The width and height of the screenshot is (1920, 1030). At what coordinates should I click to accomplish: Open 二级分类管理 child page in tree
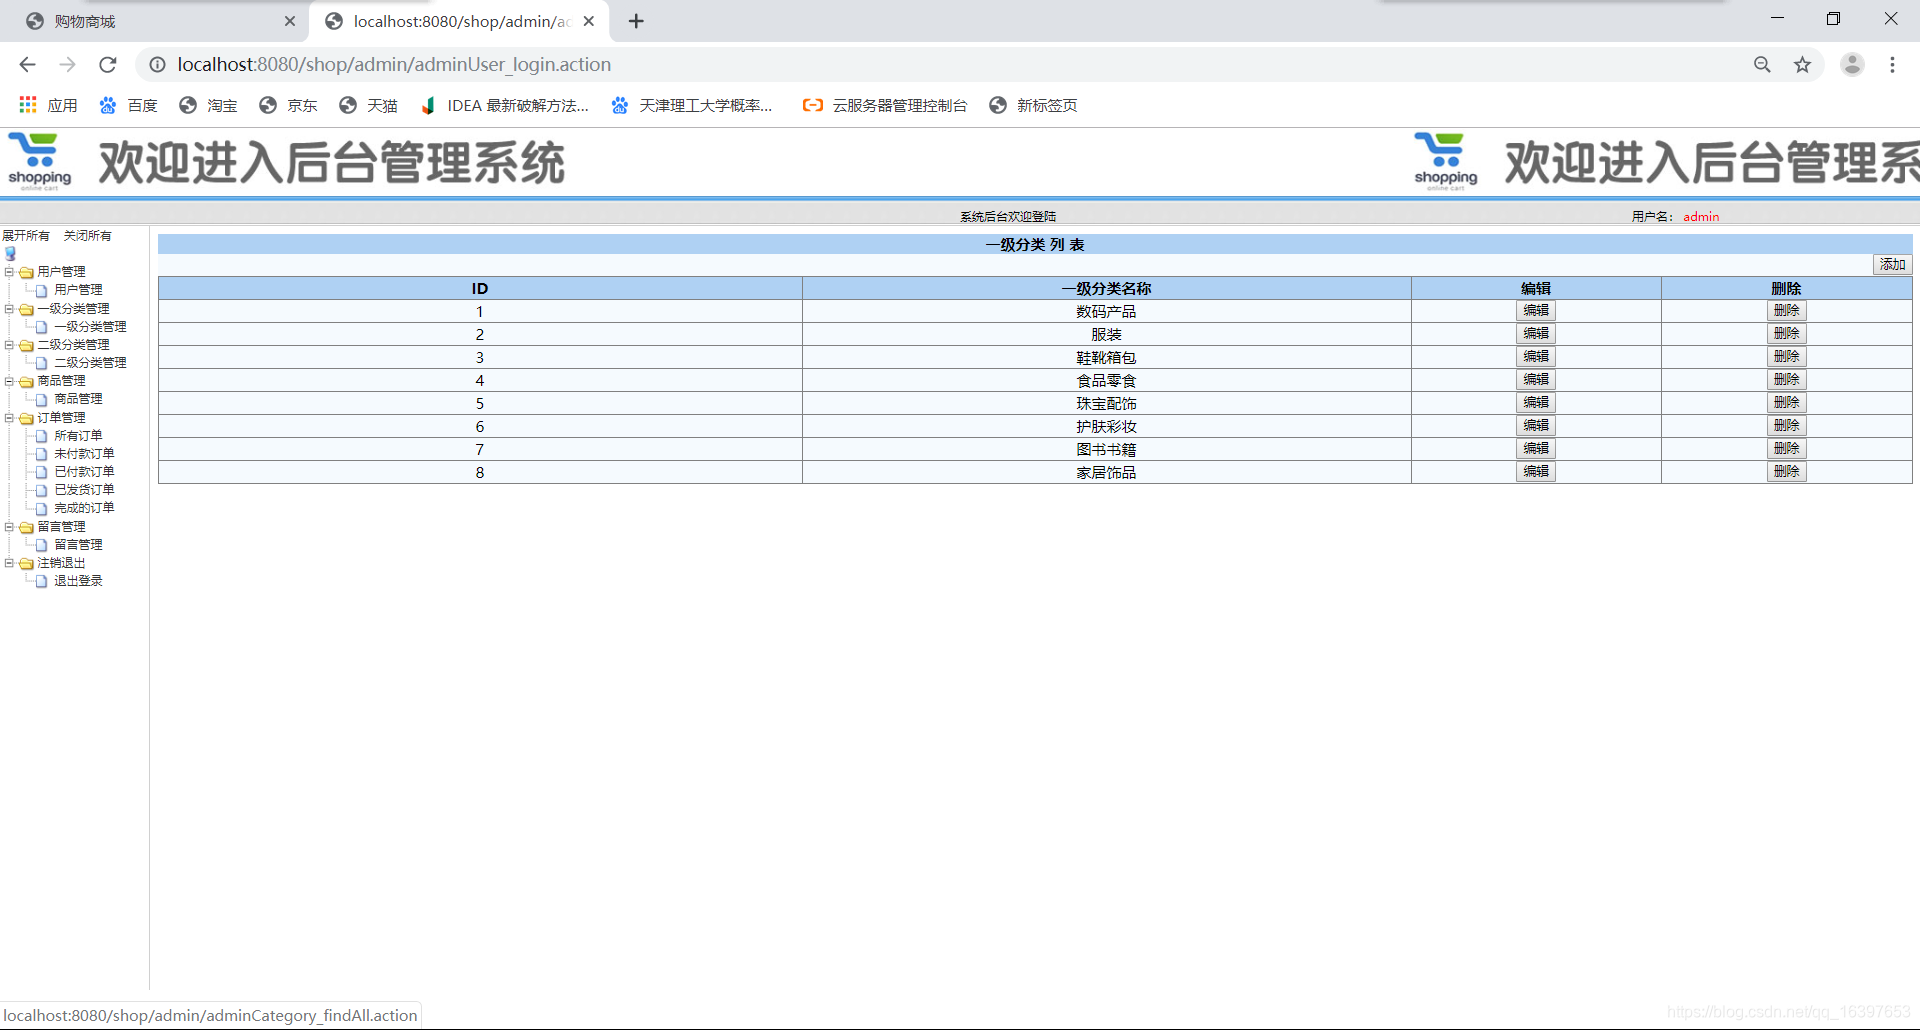(90, 362)
